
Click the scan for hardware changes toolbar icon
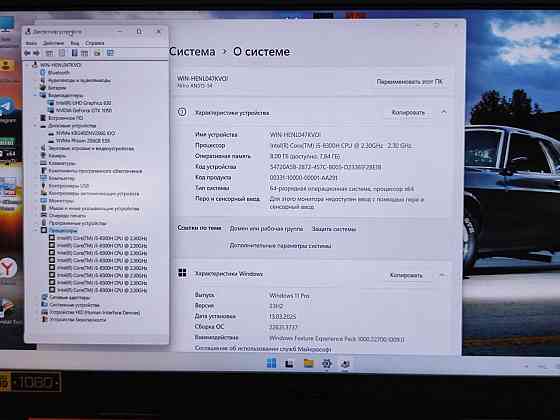(110, 53)
